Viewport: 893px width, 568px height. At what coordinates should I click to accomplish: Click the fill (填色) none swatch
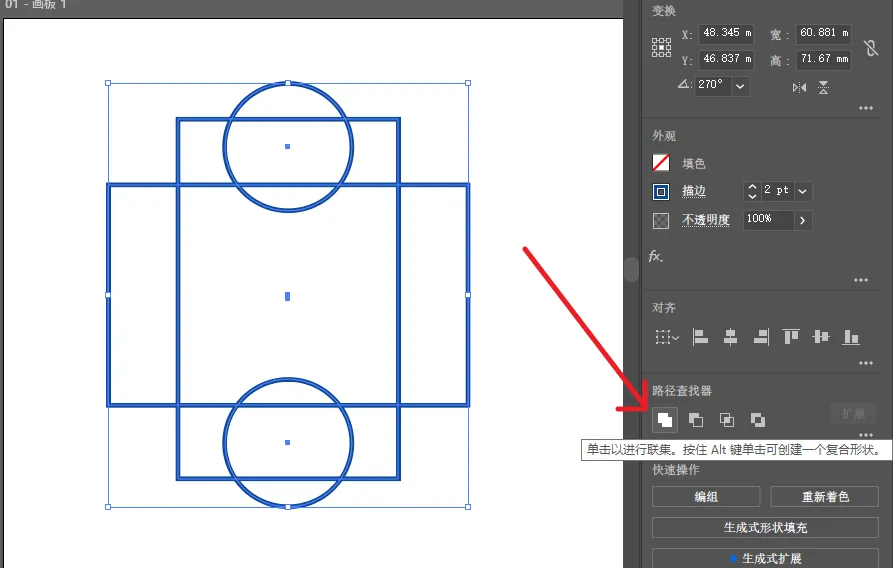point(661,163)
